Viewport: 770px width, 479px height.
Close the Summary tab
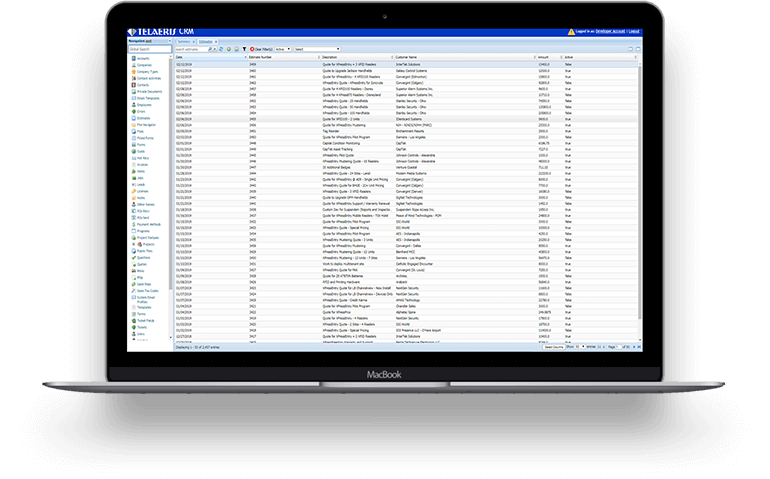pos(193,42)
